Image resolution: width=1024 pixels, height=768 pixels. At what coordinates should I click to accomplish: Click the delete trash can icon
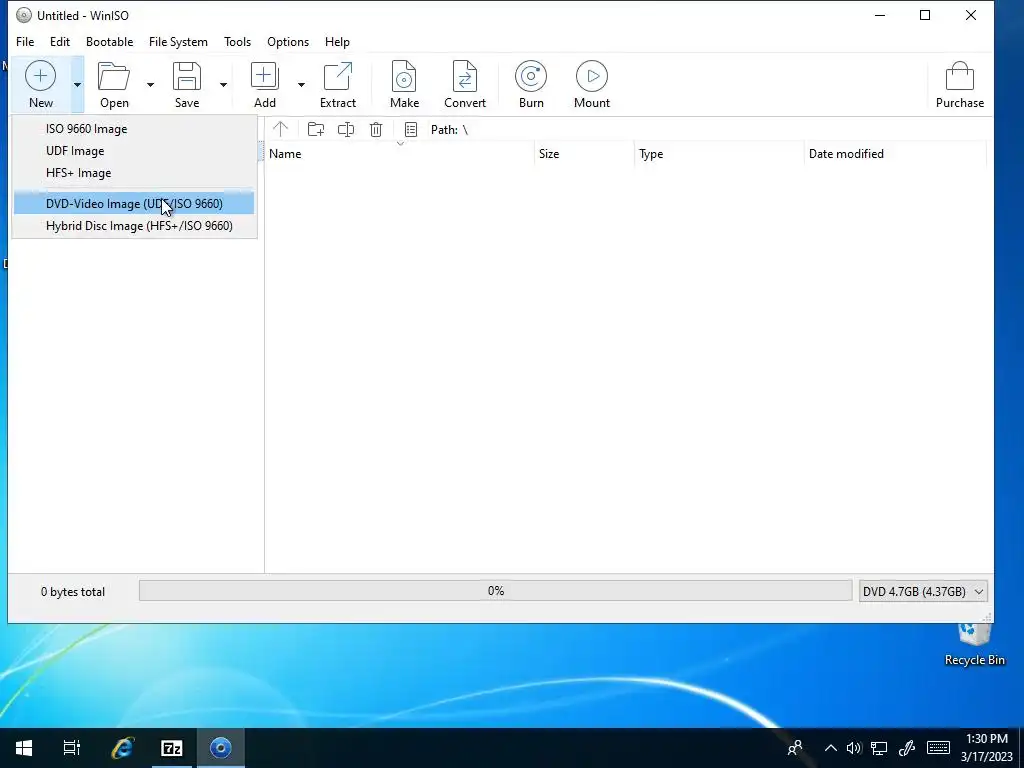(x=376, y=129)
